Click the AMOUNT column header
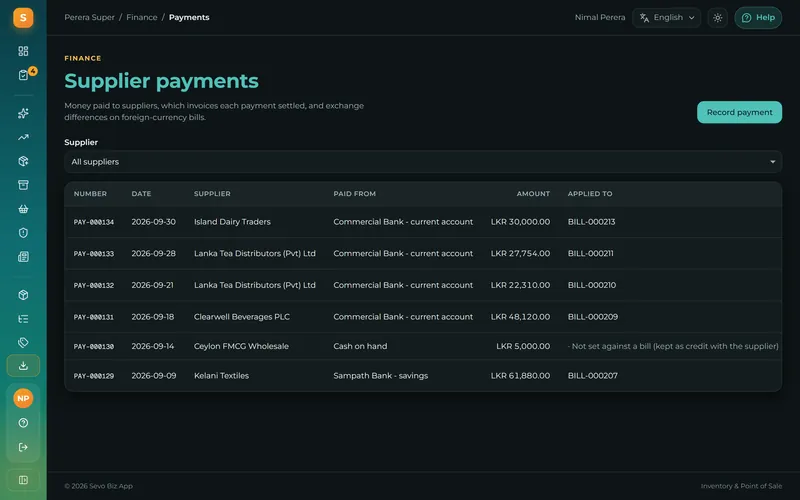This screenshot has height=500, width=800. 533,194
